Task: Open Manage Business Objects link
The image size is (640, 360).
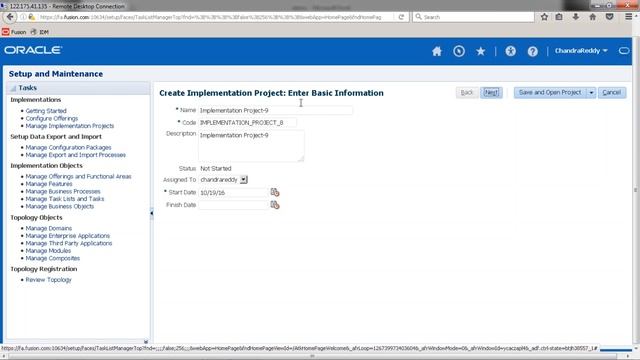Action: click(60, 207)
